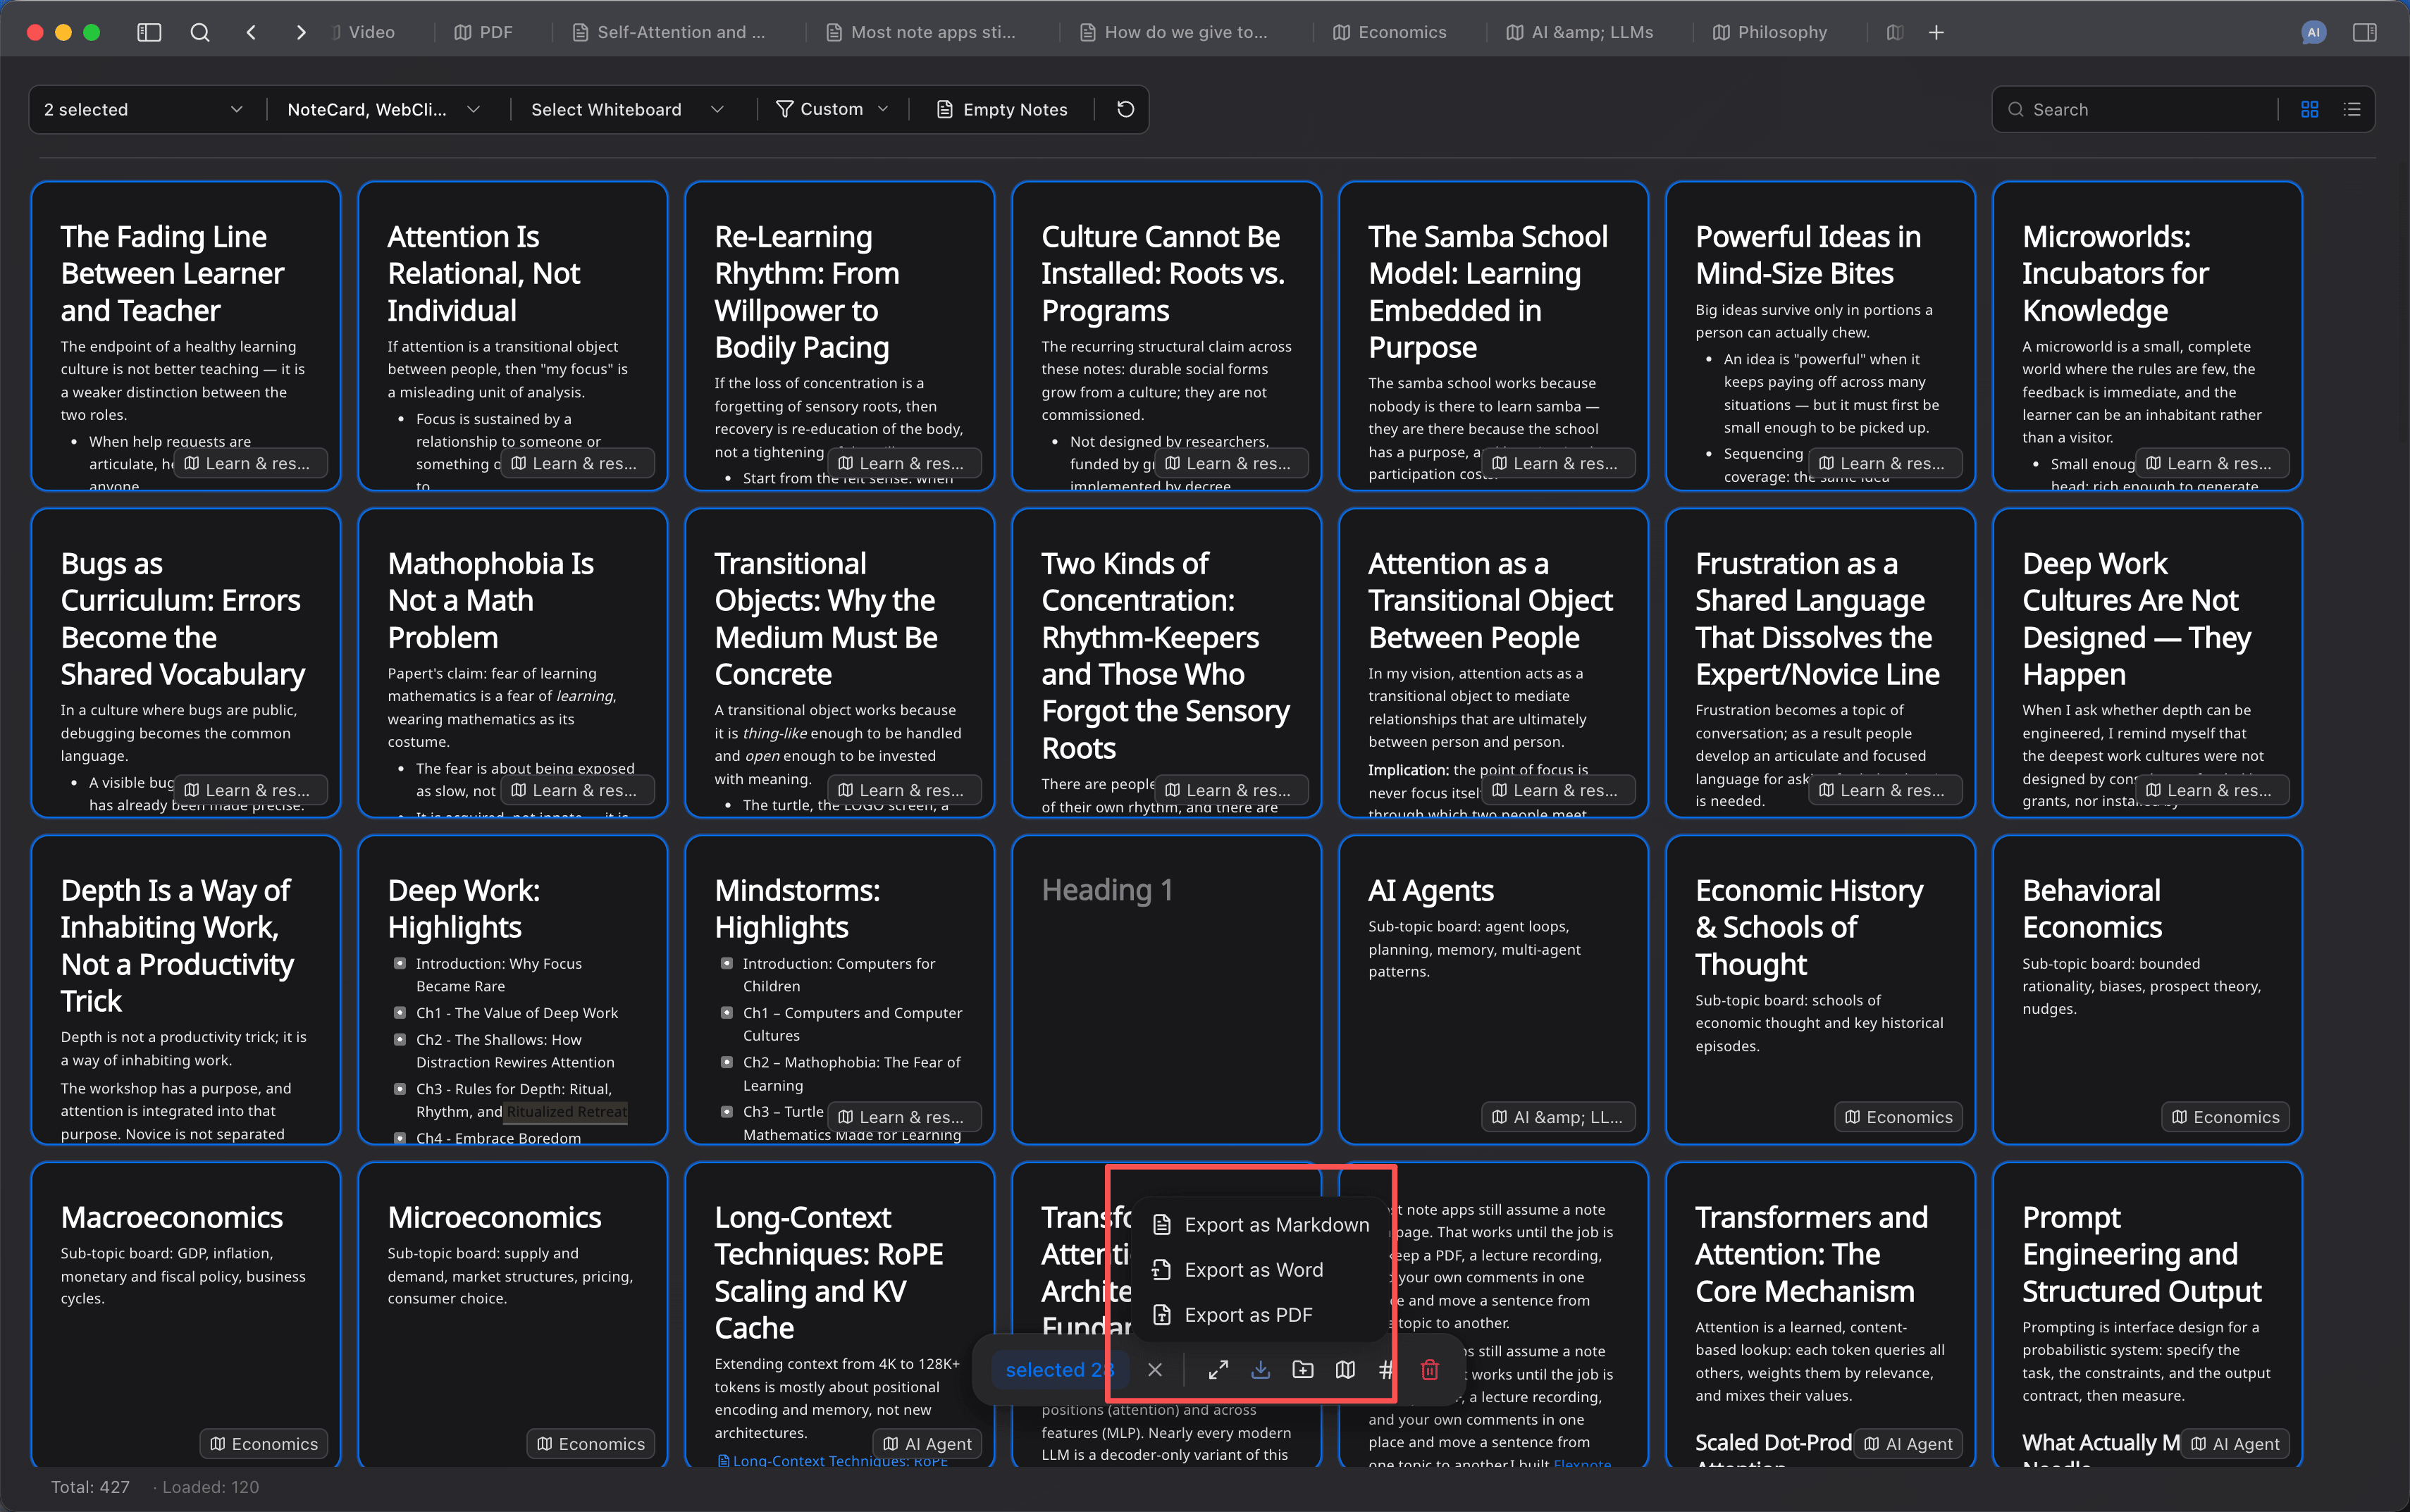
Task: Toggle the right sidebar panel icon
Action: [x=2365, y=32]
